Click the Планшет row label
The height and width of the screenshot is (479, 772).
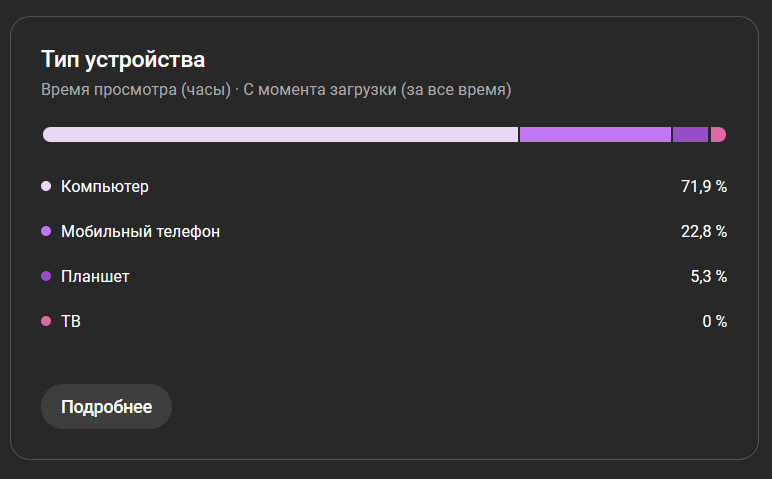tap(95, 276)
